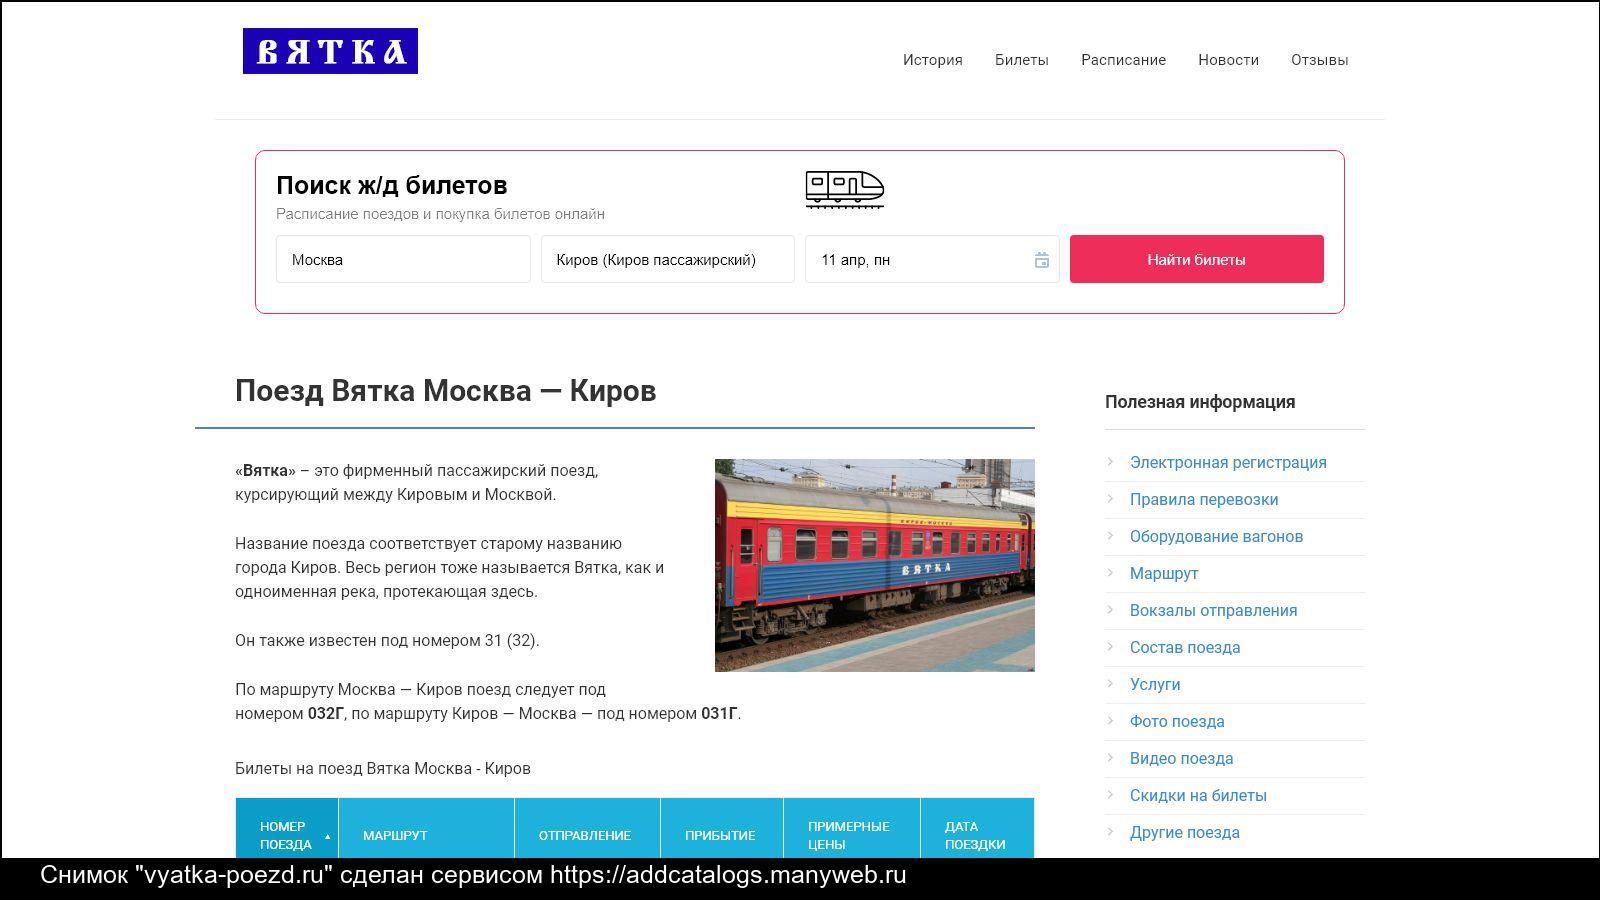Open the Вятка train photo
This screenshot has width=1600, height=900.
[x=874, y=565]
